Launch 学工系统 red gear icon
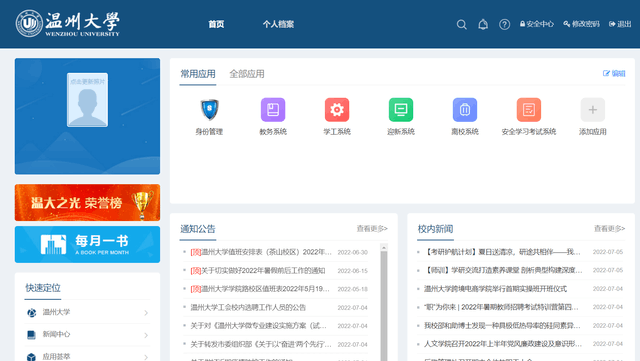 (337, 110)
